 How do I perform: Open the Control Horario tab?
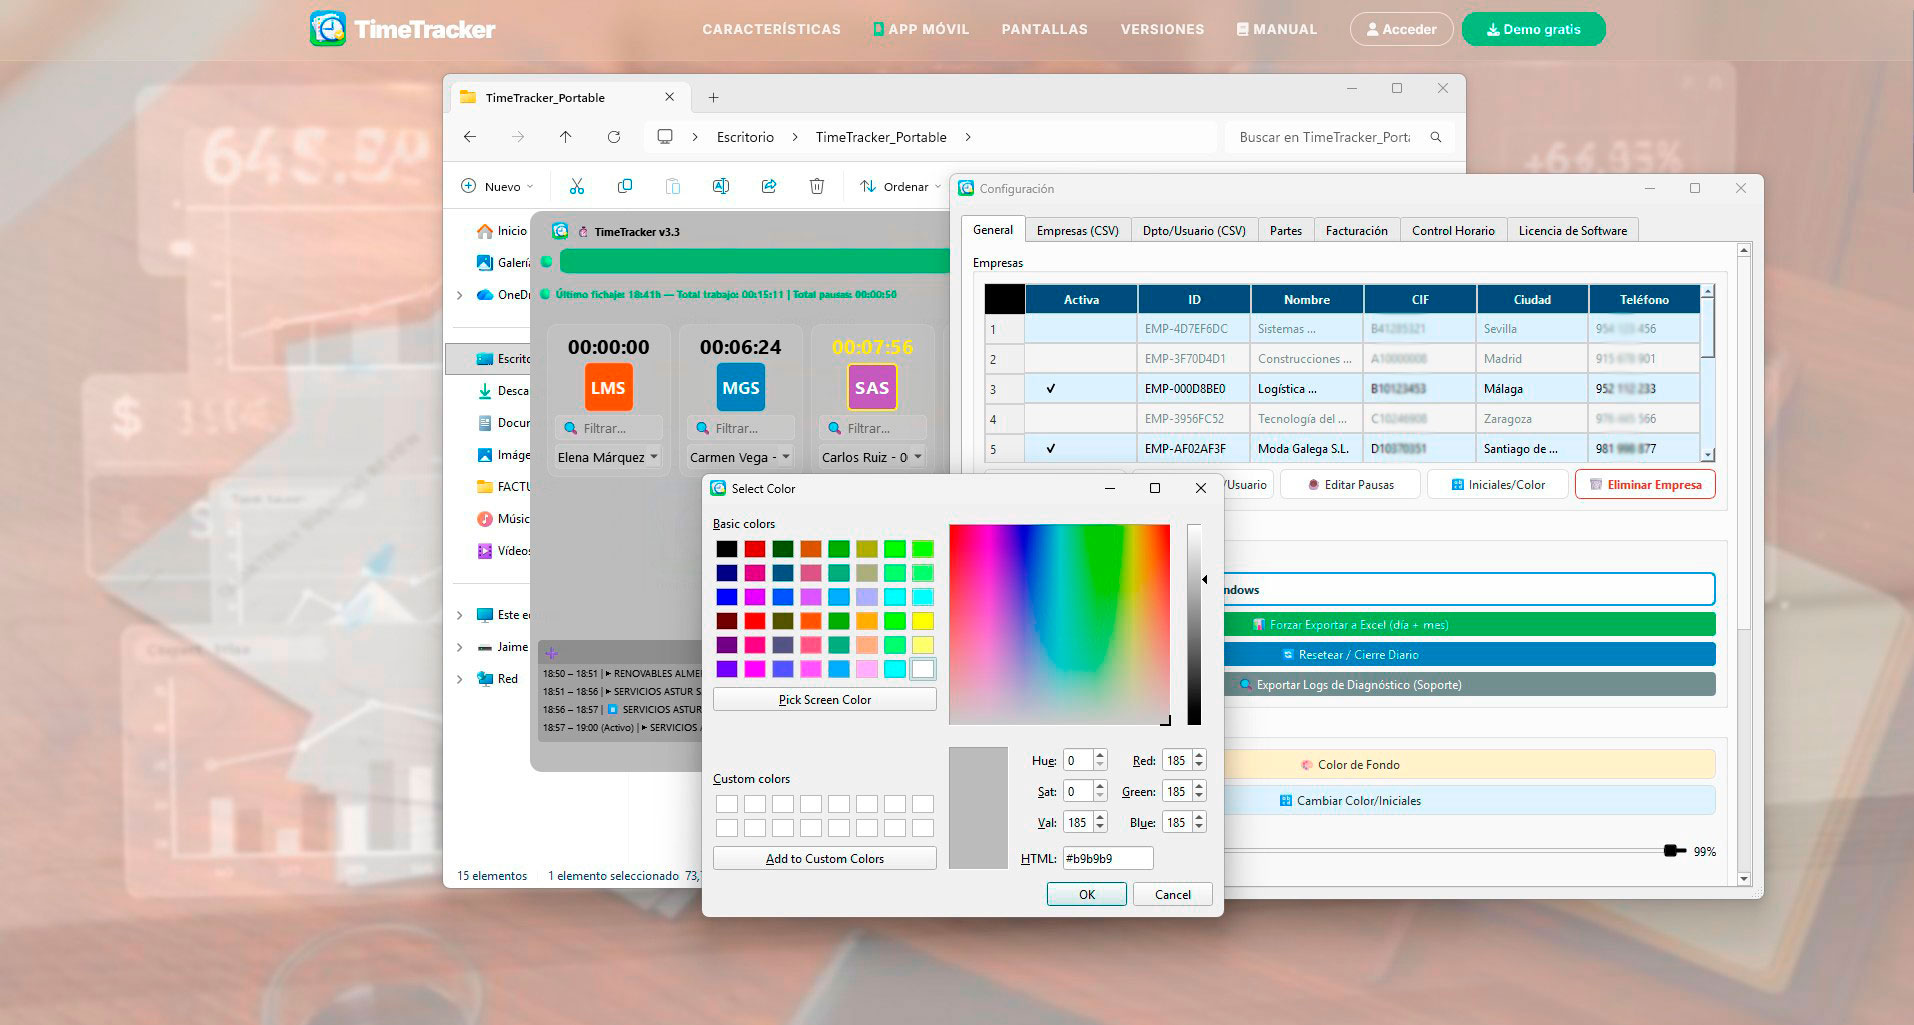tap(1453, 230)
